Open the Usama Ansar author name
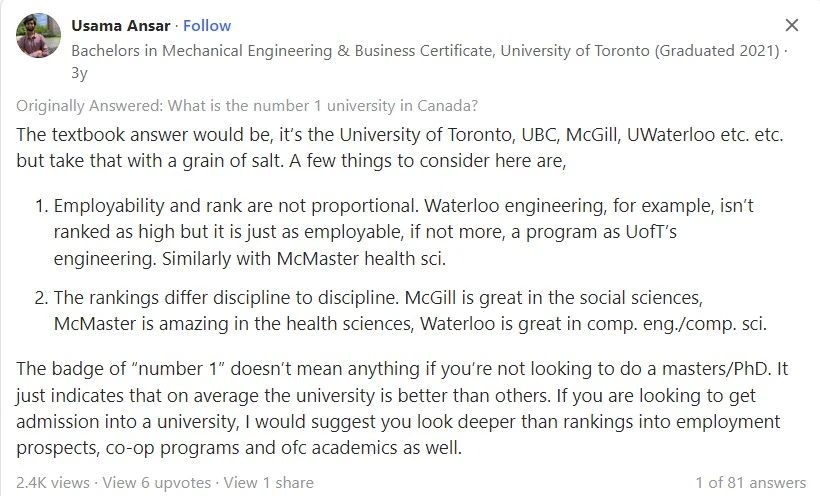 coord(121,26)
